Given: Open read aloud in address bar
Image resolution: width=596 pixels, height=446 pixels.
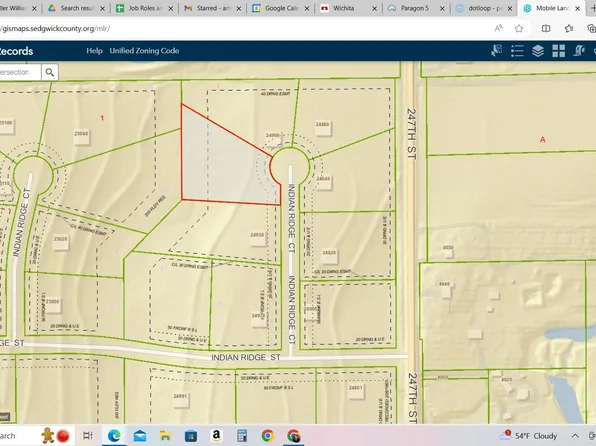Looking at the screenshot, I should [x=498, y=29].
